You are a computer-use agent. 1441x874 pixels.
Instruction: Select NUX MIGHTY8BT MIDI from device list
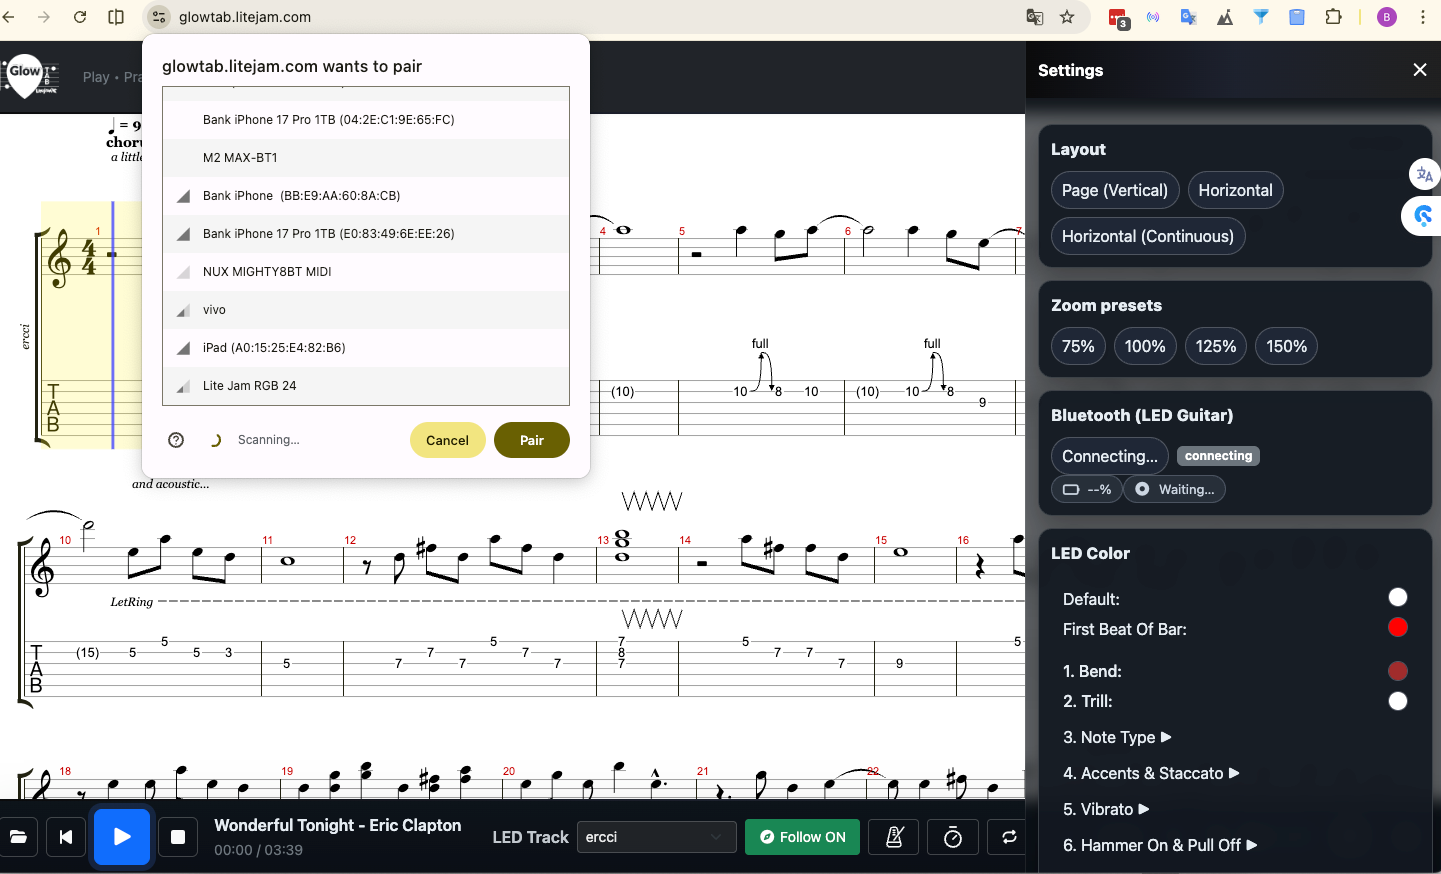click(267, 272)
